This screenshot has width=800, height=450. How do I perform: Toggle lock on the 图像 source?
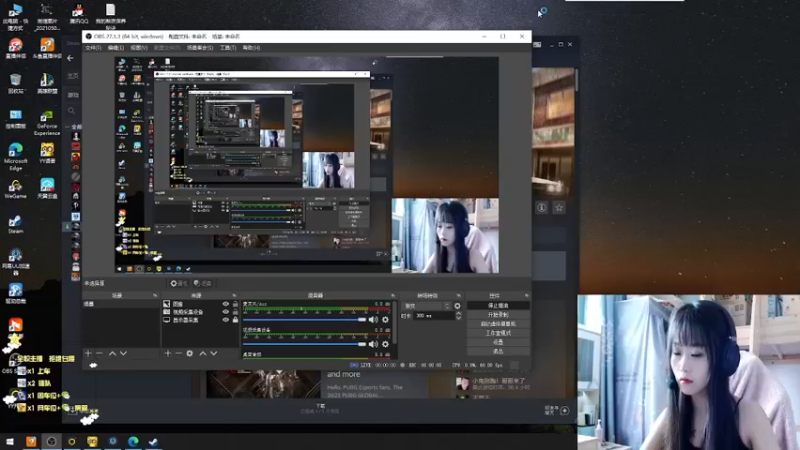pyautogui.click(x=235, y=304)
